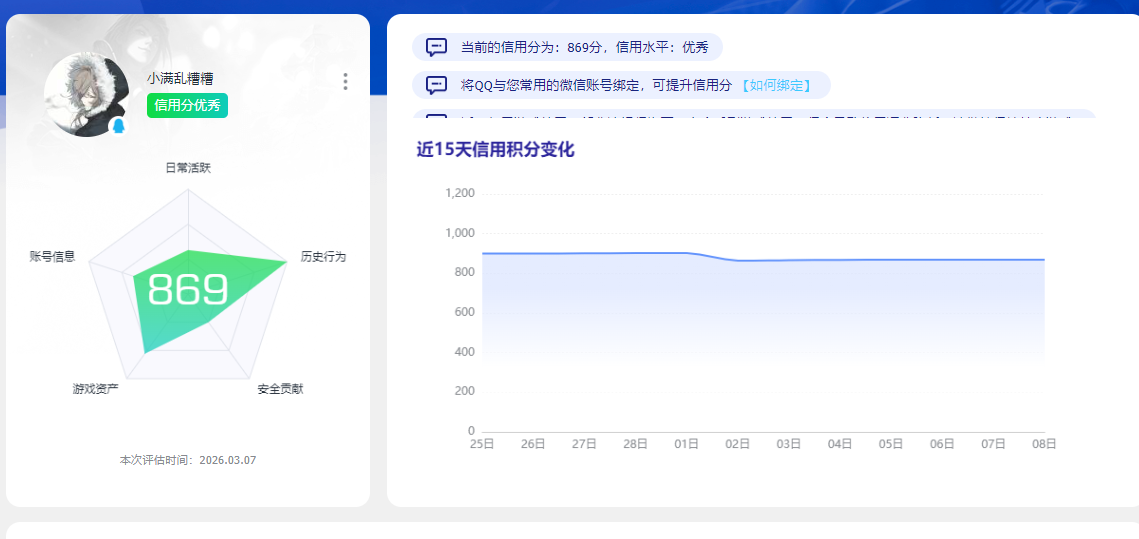This screenshot has width=1139, height=539.
Task: Click the 04日 x-axis label
Action: click(x=840, y=444)
